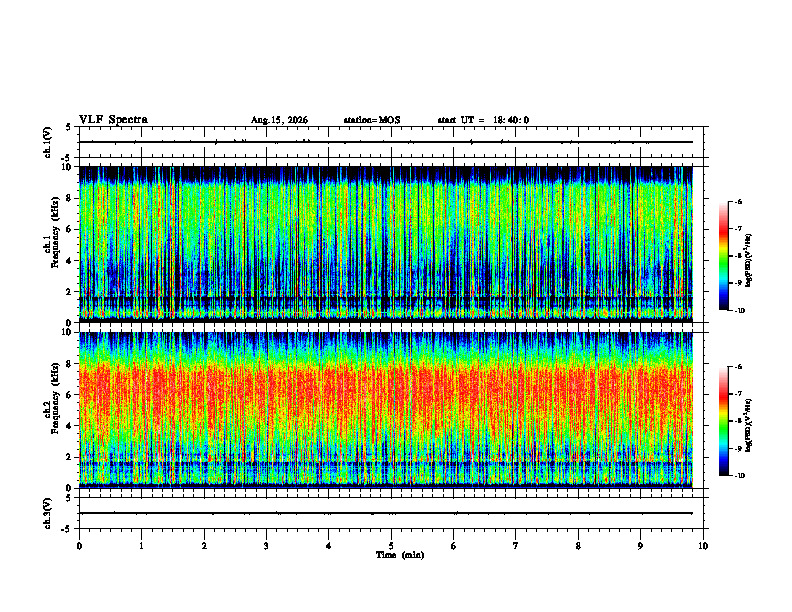Click inside the ch.2 spectrogram panel
This screenshot has width=792, height=612.
click(386, 410)
